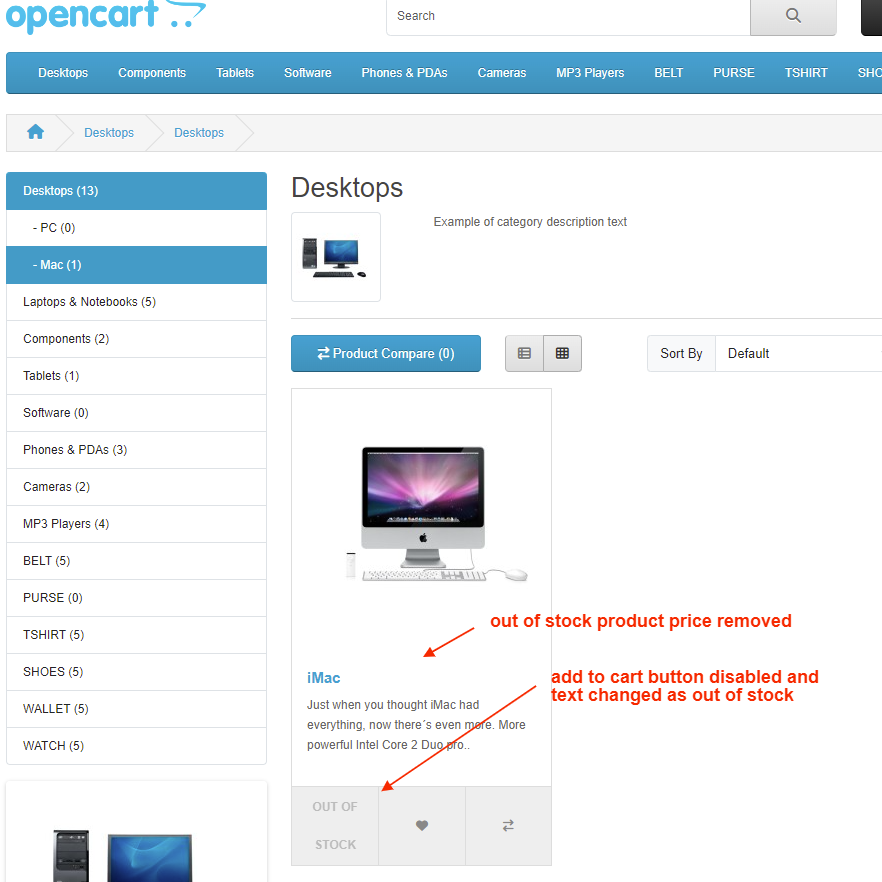
Task: Click the home icon in breadcrumb
Action: pos(35,132)
